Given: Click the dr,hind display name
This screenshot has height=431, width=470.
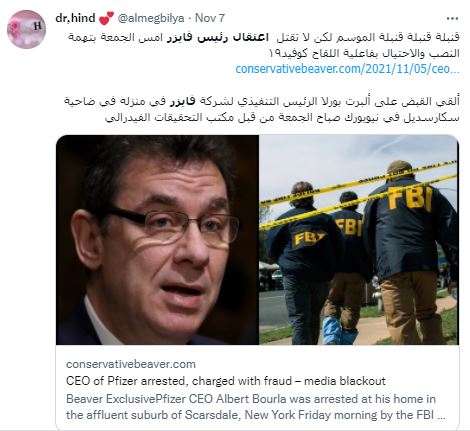Looking at the screenshot, I should [75, 18].
